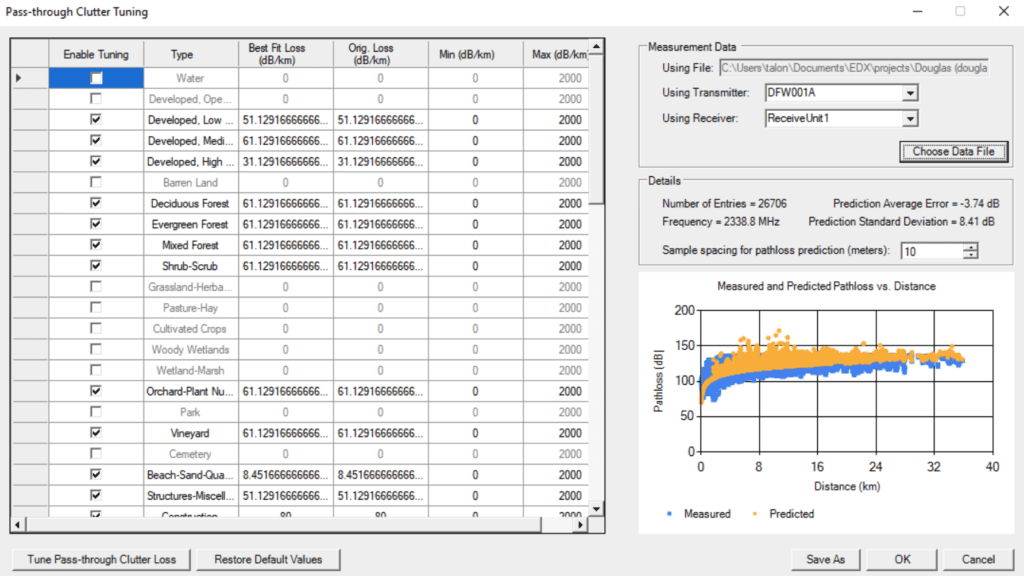Click Restore Default Values button

pyautogui.click(x=267, y=559)
